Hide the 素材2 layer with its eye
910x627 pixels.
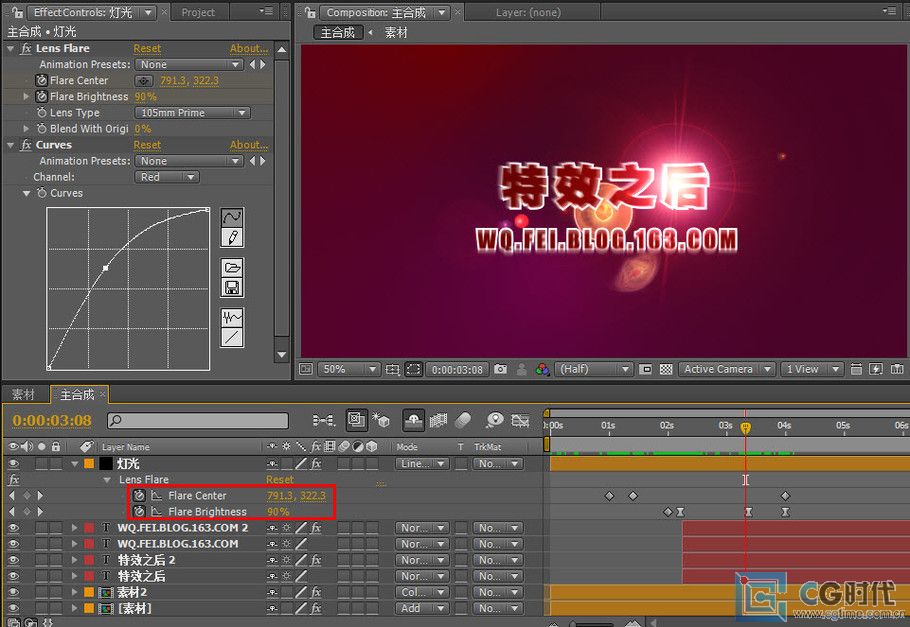(x=13, y=593)
